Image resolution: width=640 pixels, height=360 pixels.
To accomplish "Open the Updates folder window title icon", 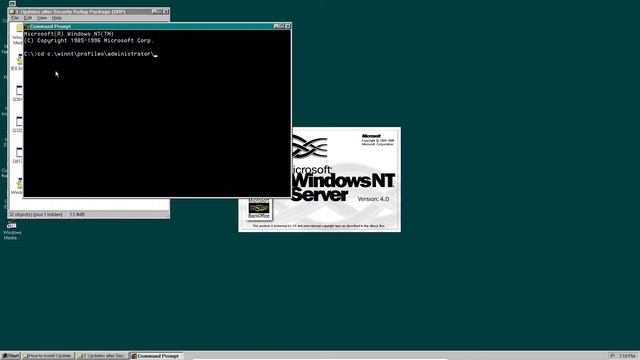I will 12,11.
